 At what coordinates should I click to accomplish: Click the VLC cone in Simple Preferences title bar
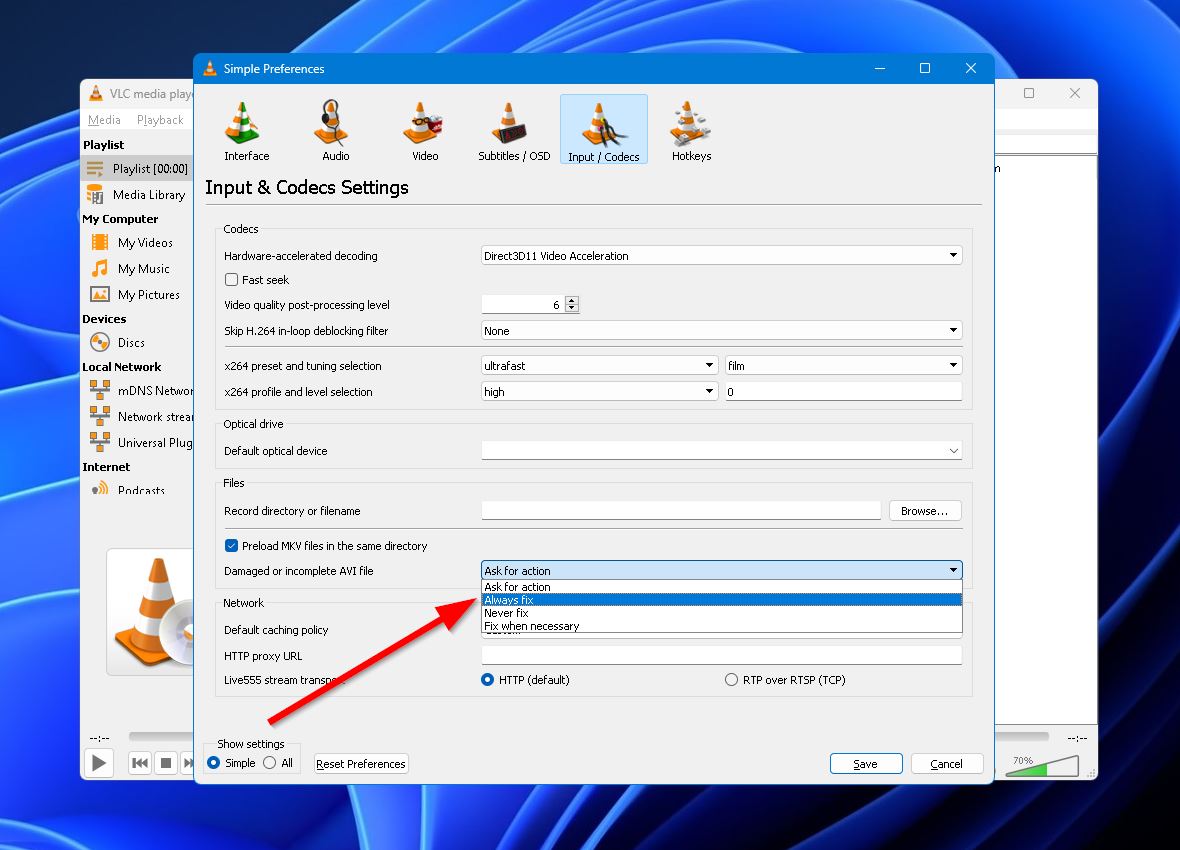point(210,69)
